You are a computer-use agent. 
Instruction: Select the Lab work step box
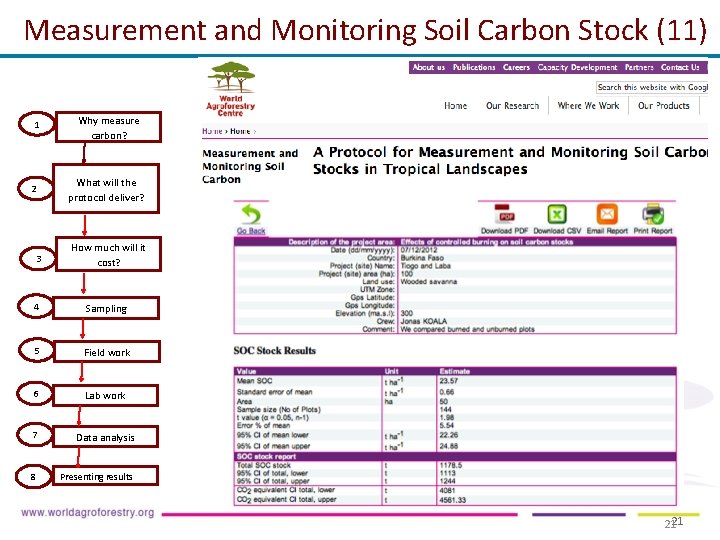coord(106,395)
